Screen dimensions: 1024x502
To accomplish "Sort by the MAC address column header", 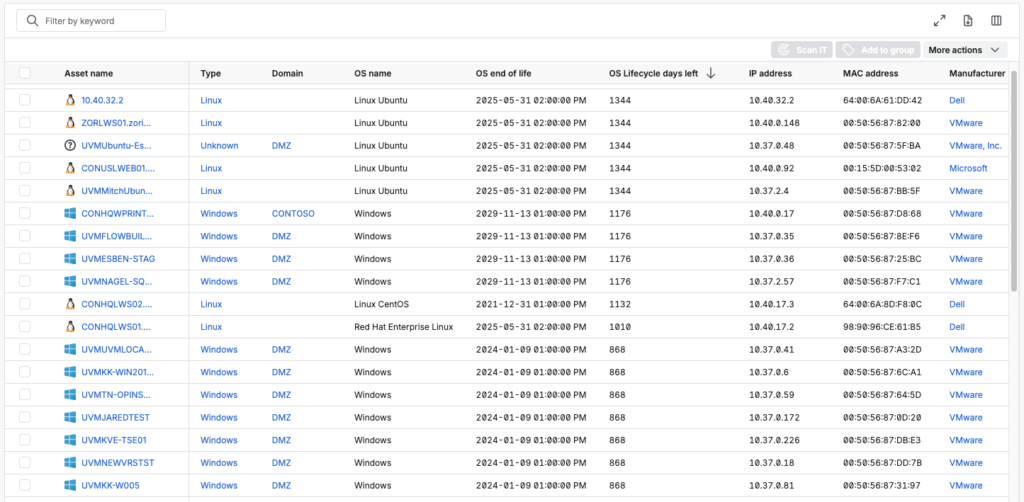I will (x=871, y=74).
